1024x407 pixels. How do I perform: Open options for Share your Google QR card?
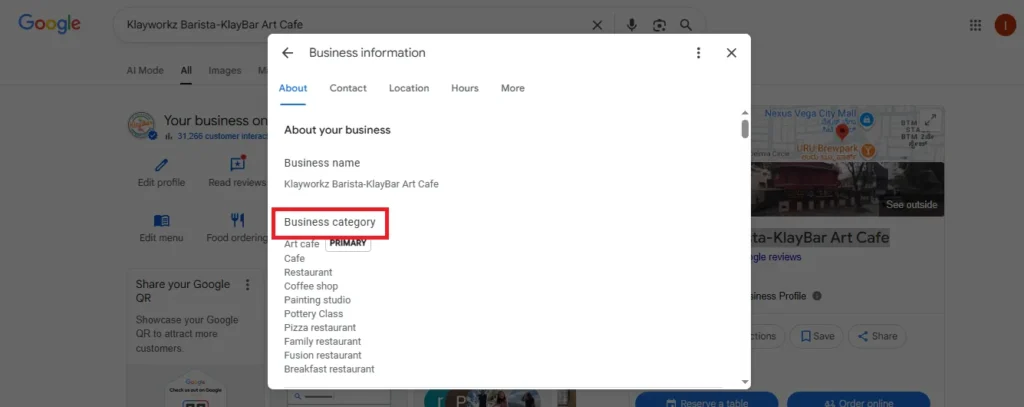click(x=248, y=285)
